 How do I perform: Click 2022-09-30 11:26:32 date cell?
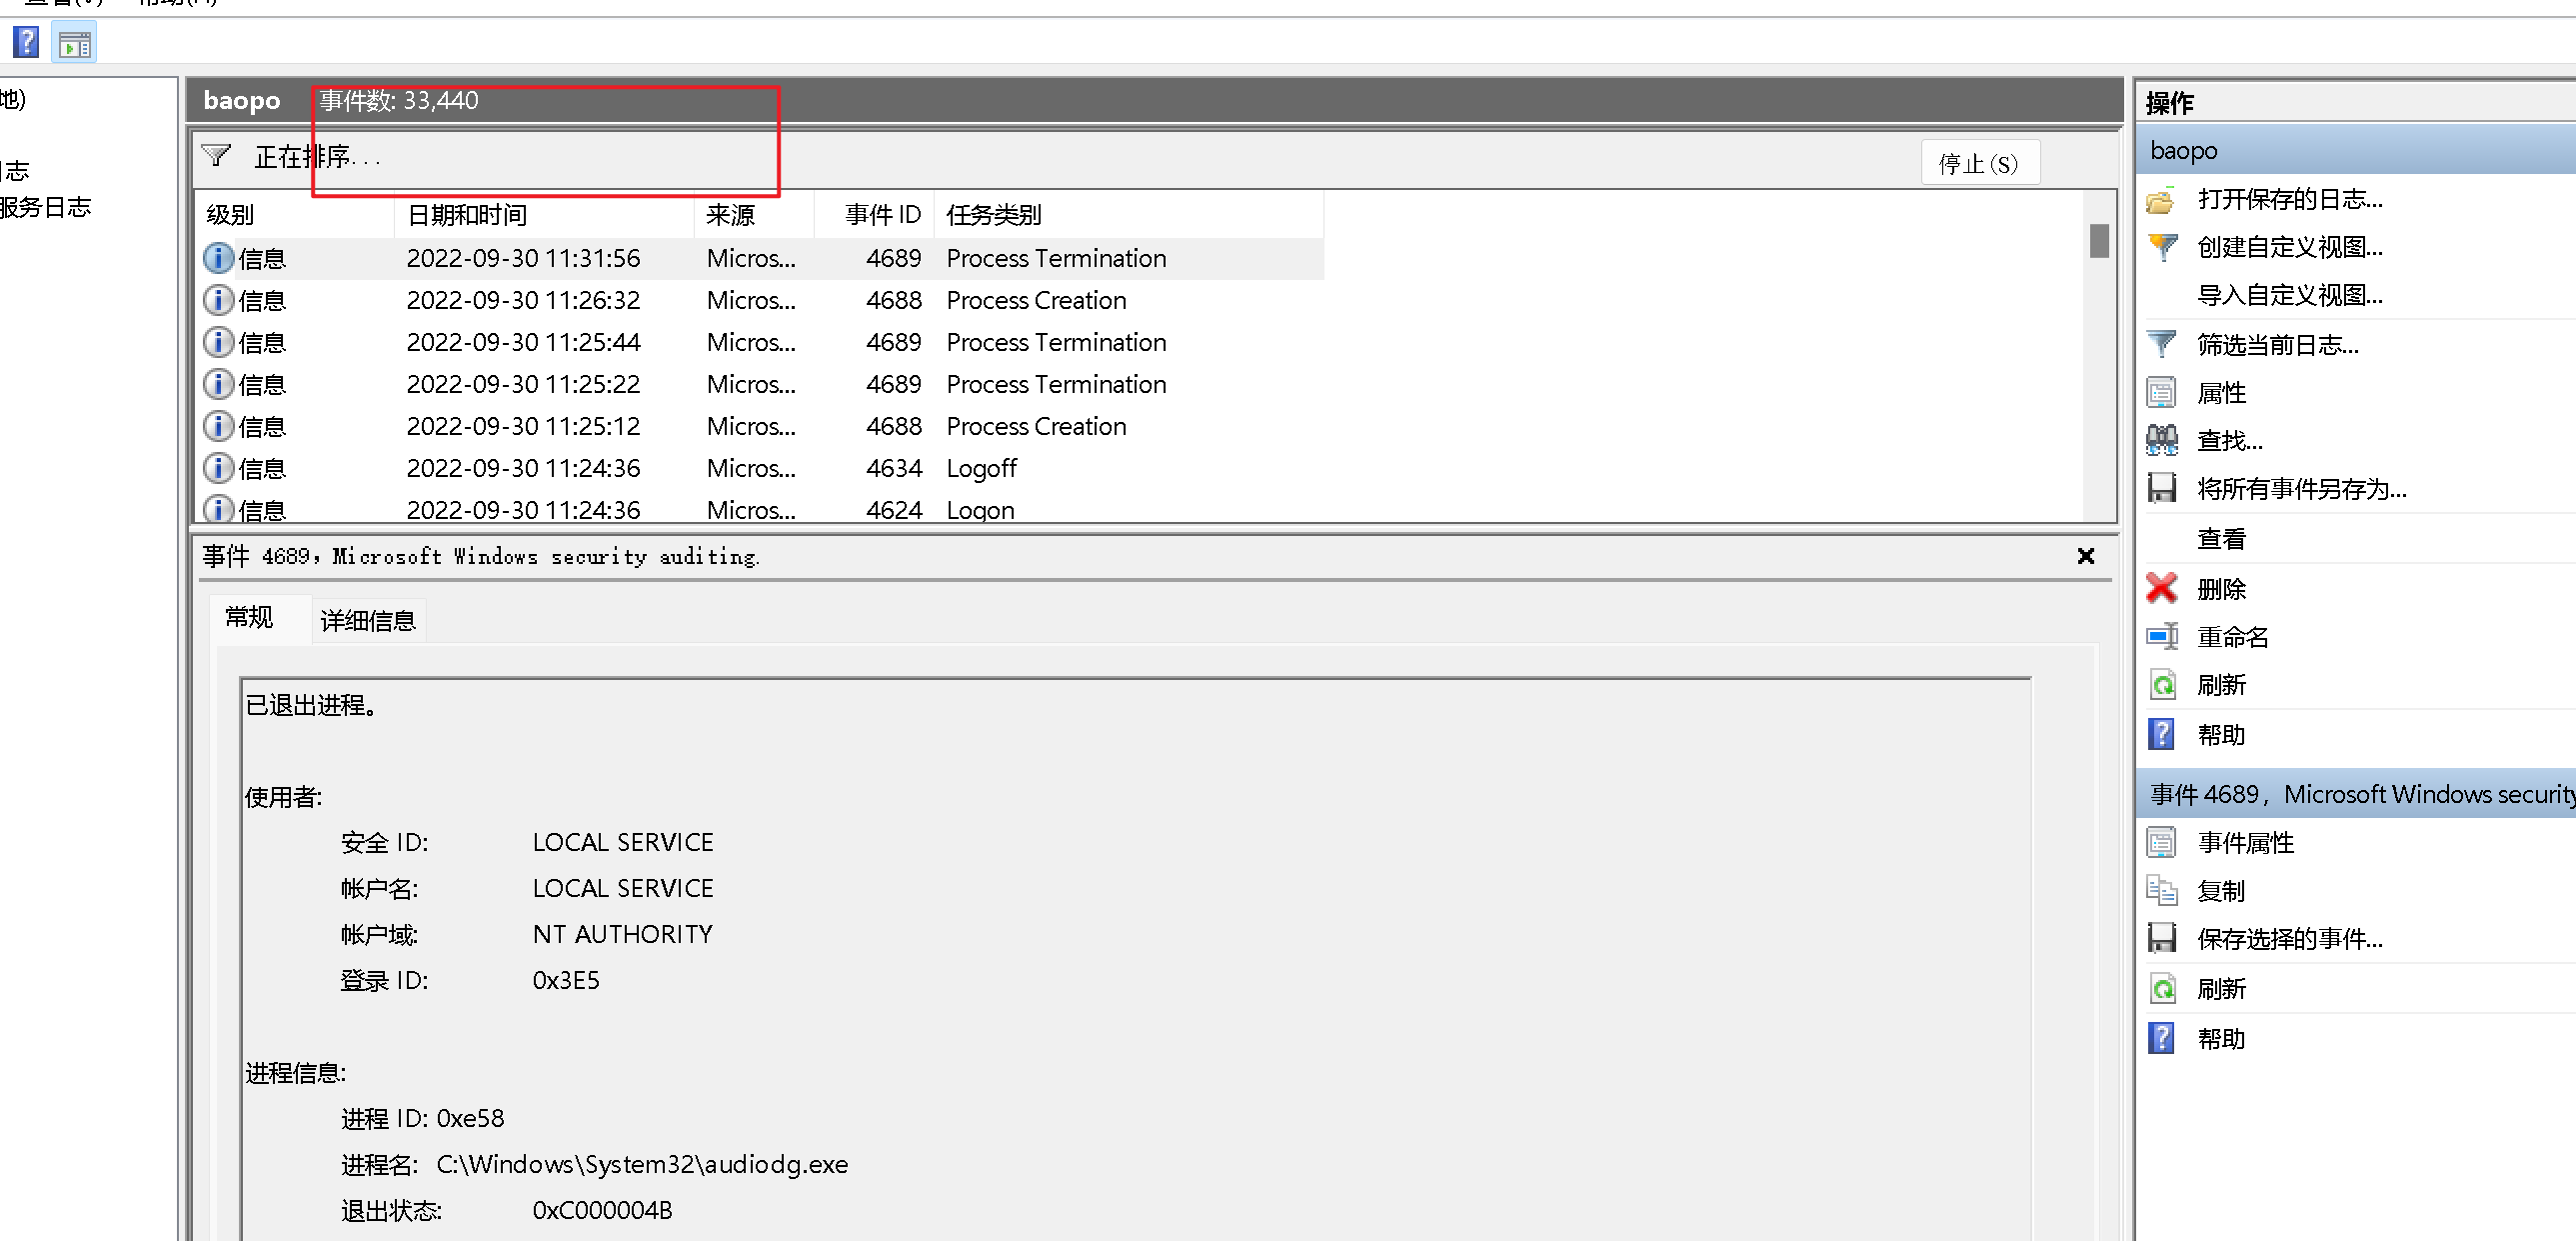click(x=523, y=300)
